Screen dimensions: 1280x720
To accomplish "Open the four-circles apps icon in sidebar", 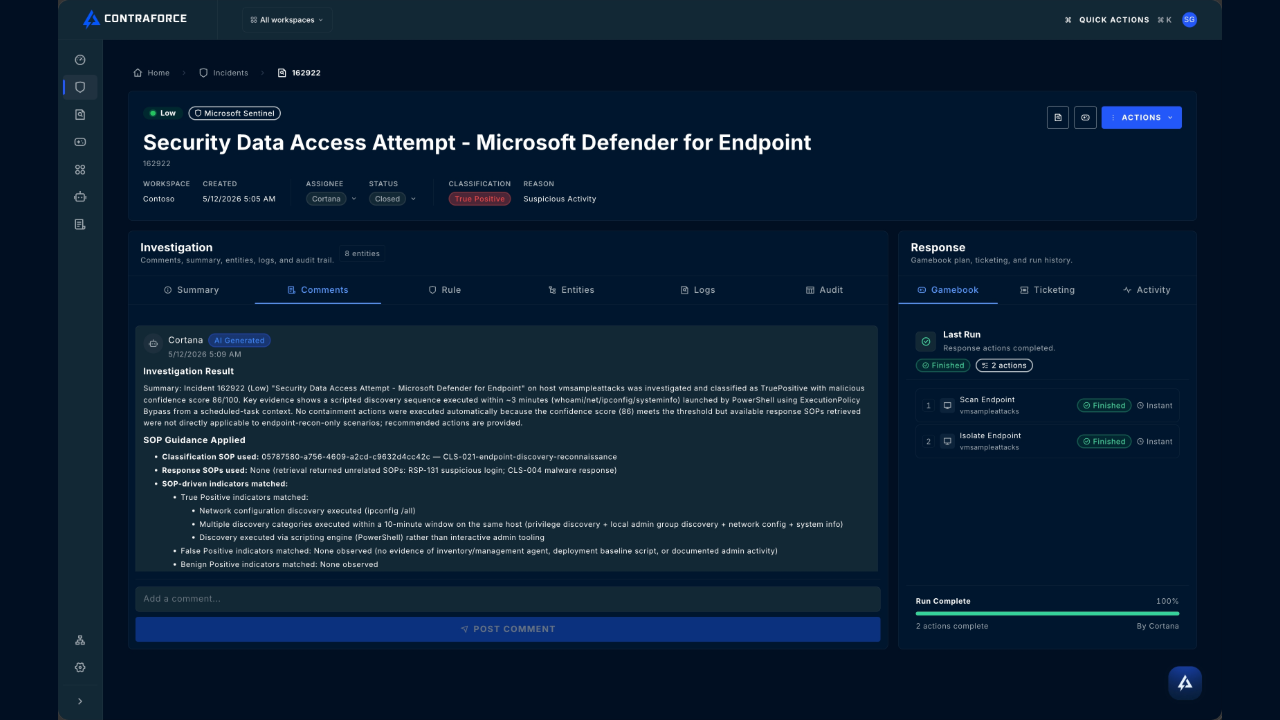I will pyautogui.click(x=80, y=170).
